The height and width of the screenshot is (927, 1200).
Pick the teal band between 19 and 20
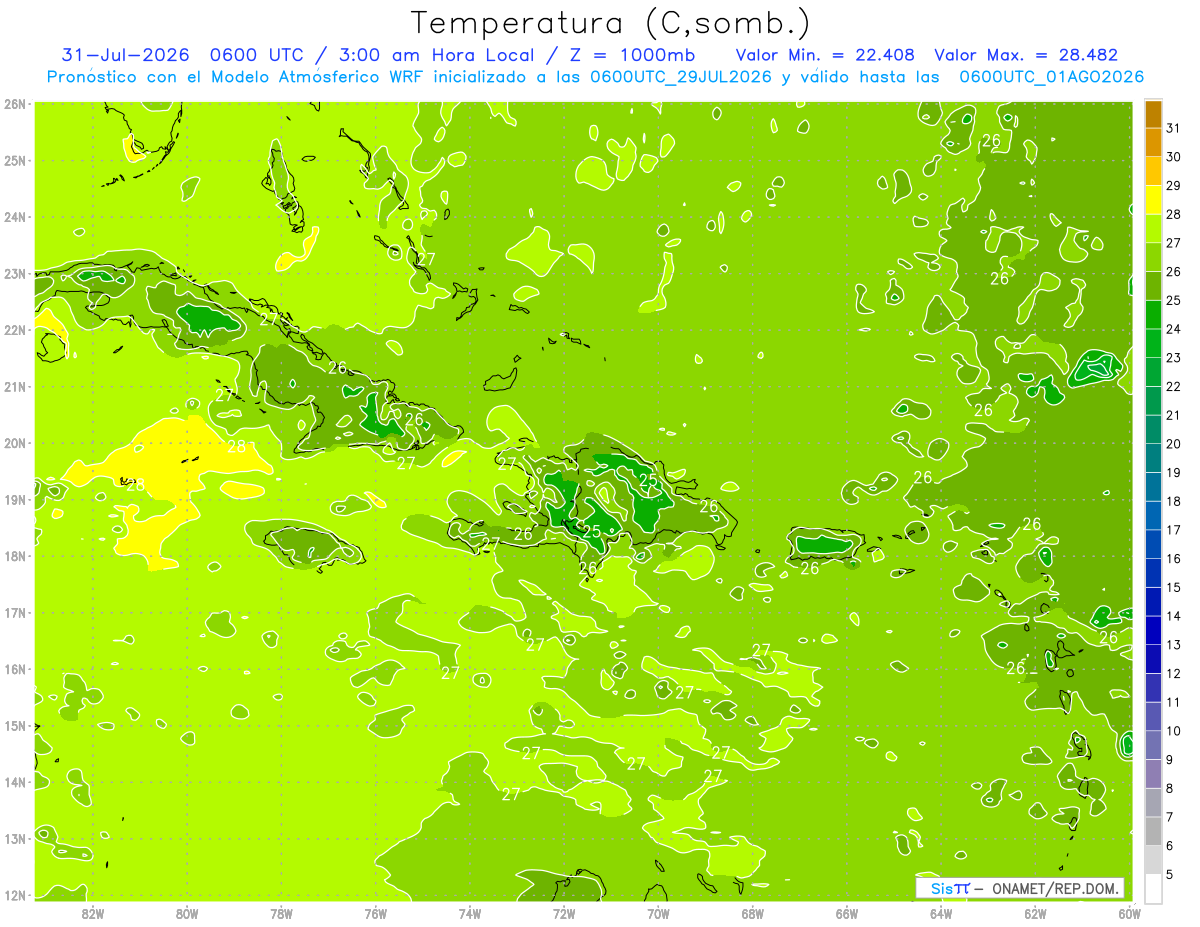pos(1153,458)
